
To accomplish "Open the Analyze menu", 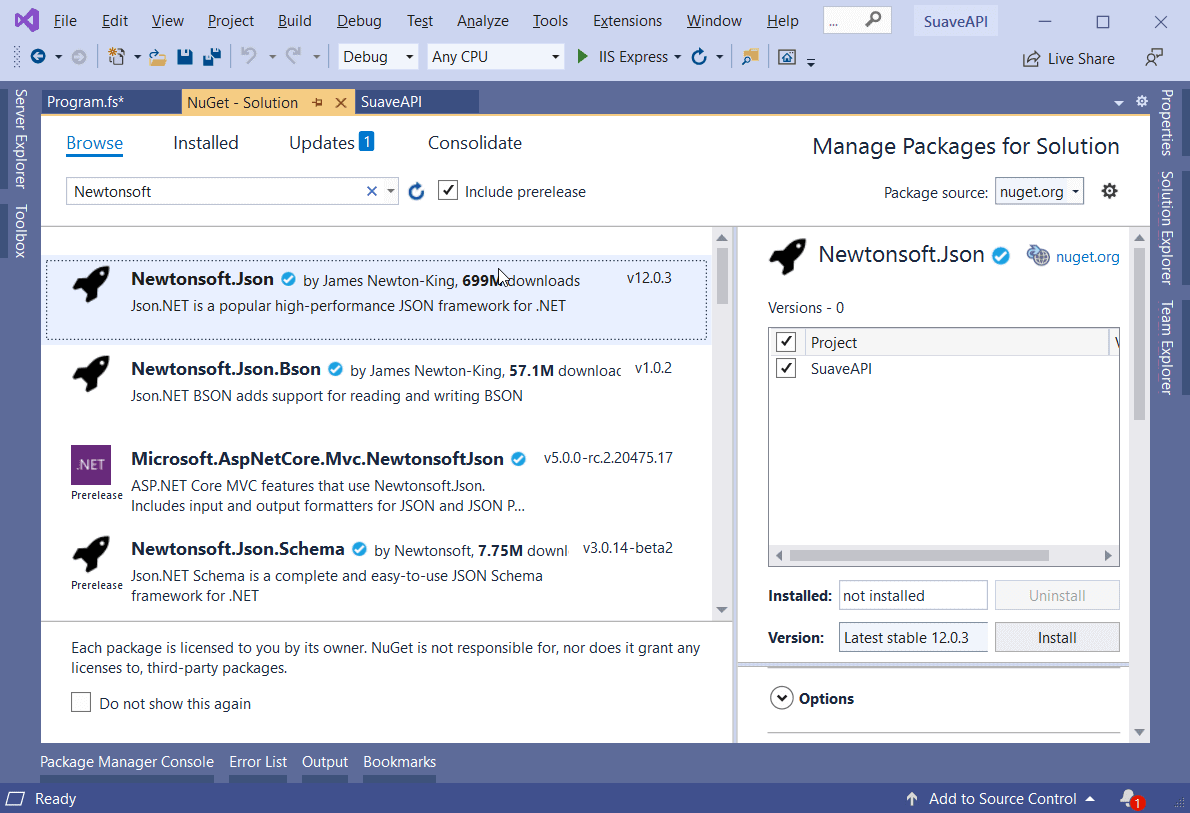I will (x=483, y=20).
